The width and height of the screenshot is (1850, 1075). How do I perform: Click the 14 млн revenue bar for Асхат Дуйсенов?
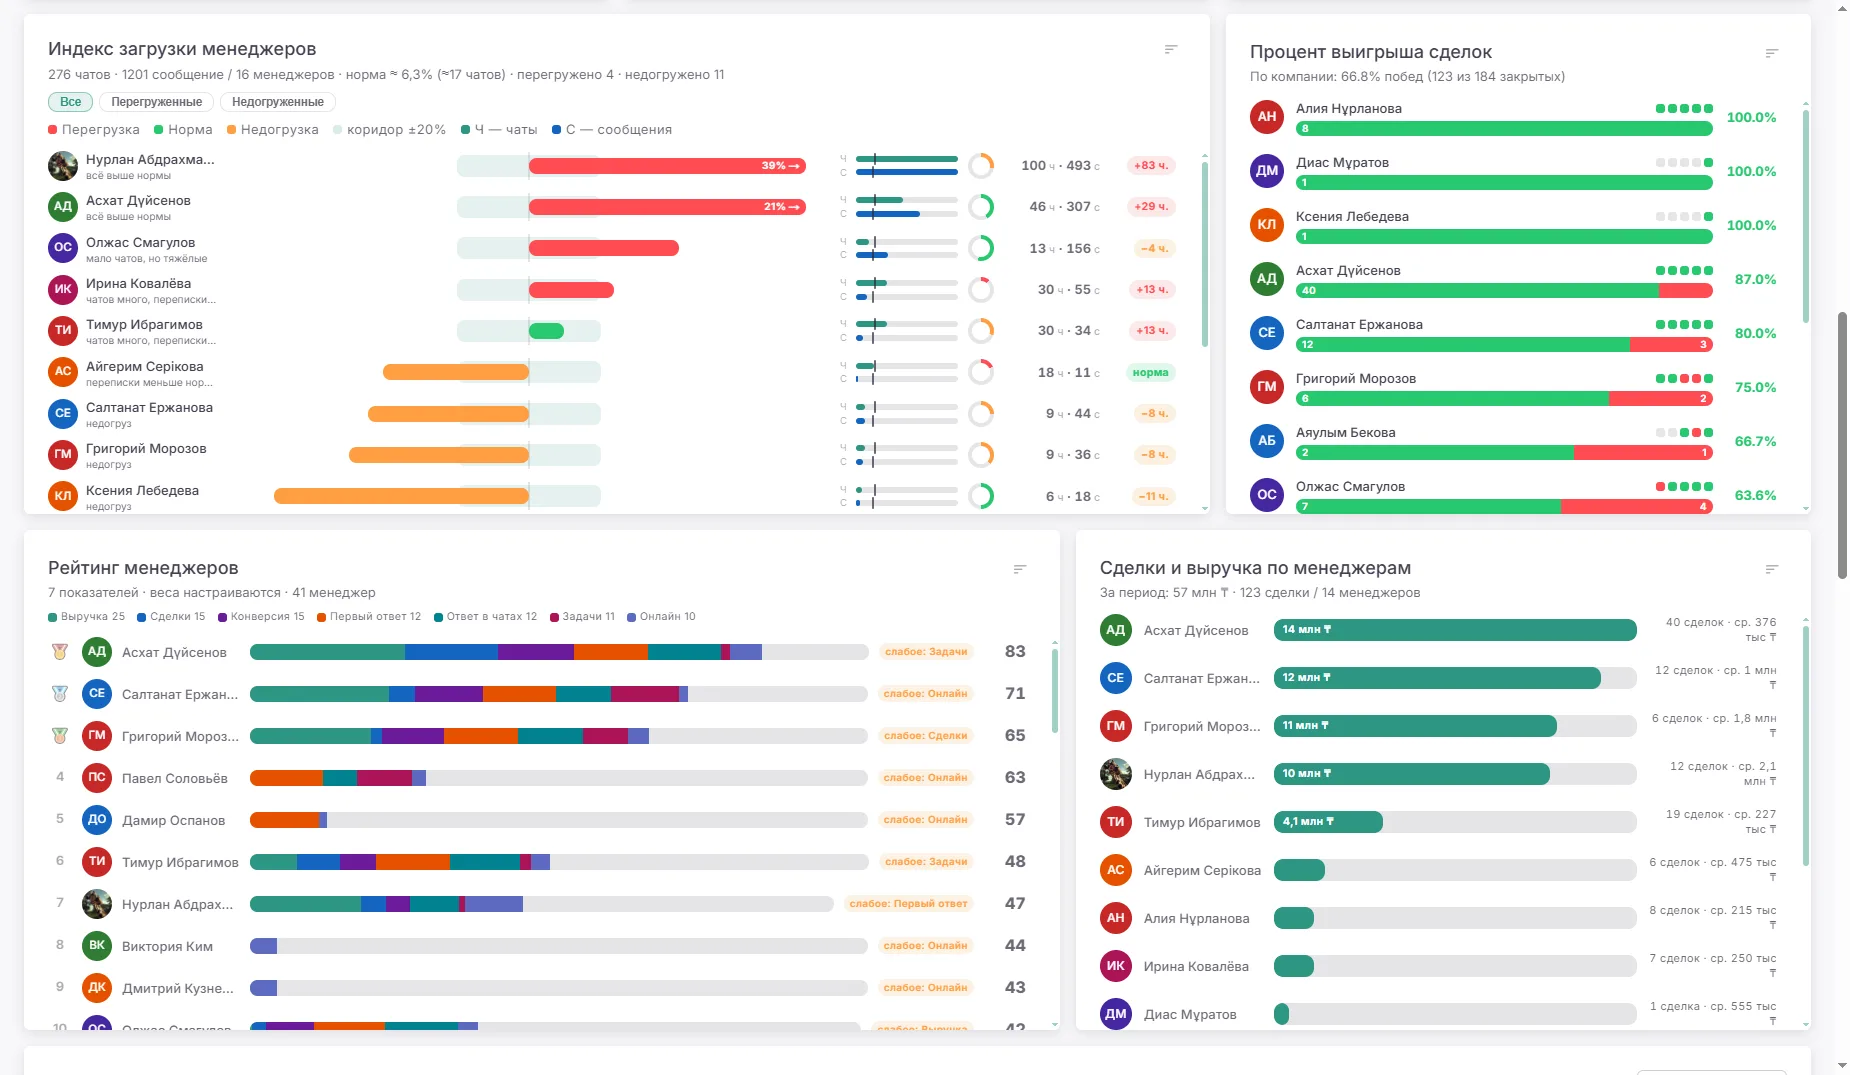click(1455, 630)
